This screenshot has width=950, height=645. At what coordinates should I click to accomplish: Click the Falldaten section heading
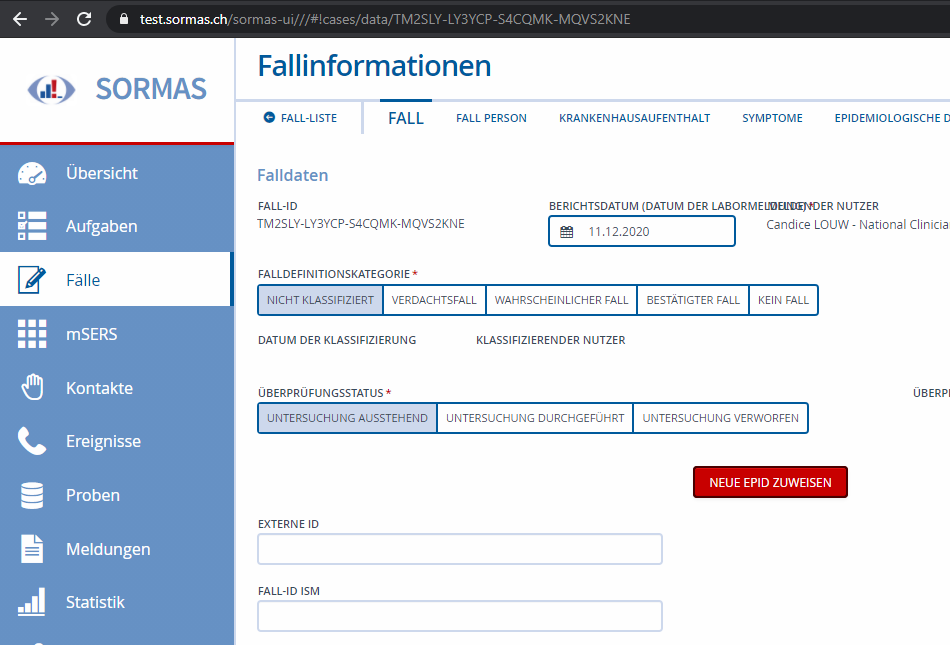(293, 176)
